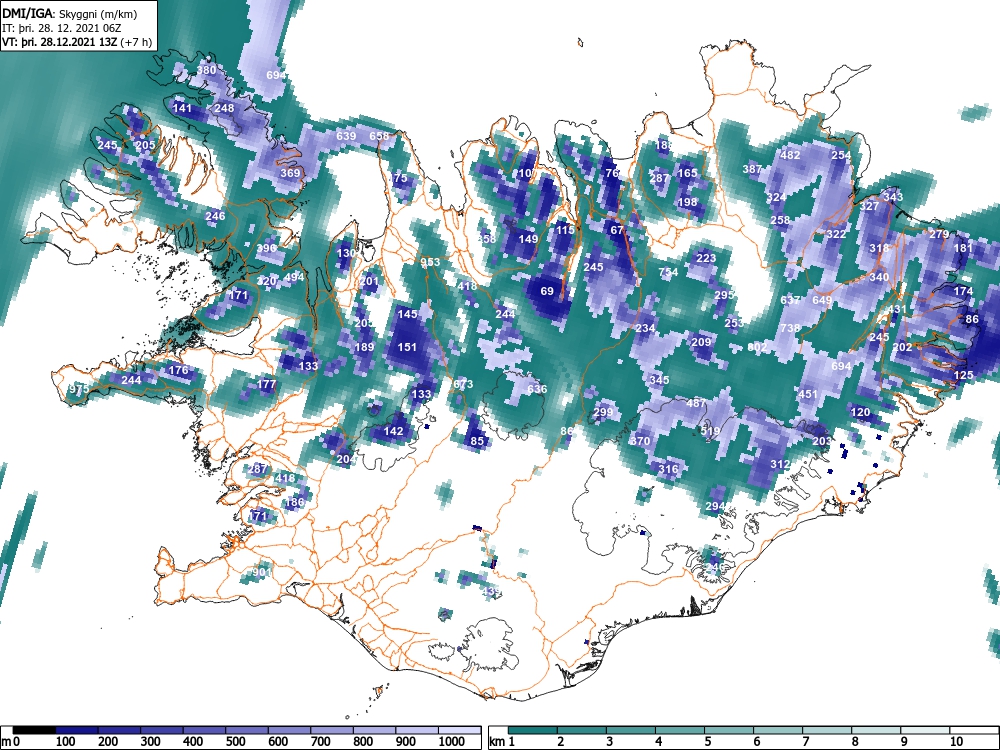Click the 'DMI/IGA: Skyggni (m/km)' title text
The image size is (1000, 750).
coord(70,13)
